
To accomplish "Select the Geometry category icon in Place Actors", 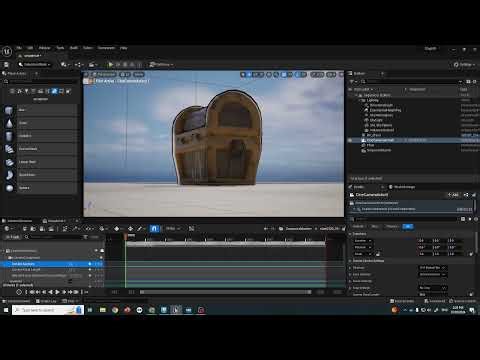I will pyautogui.click(x=54, y=91).
